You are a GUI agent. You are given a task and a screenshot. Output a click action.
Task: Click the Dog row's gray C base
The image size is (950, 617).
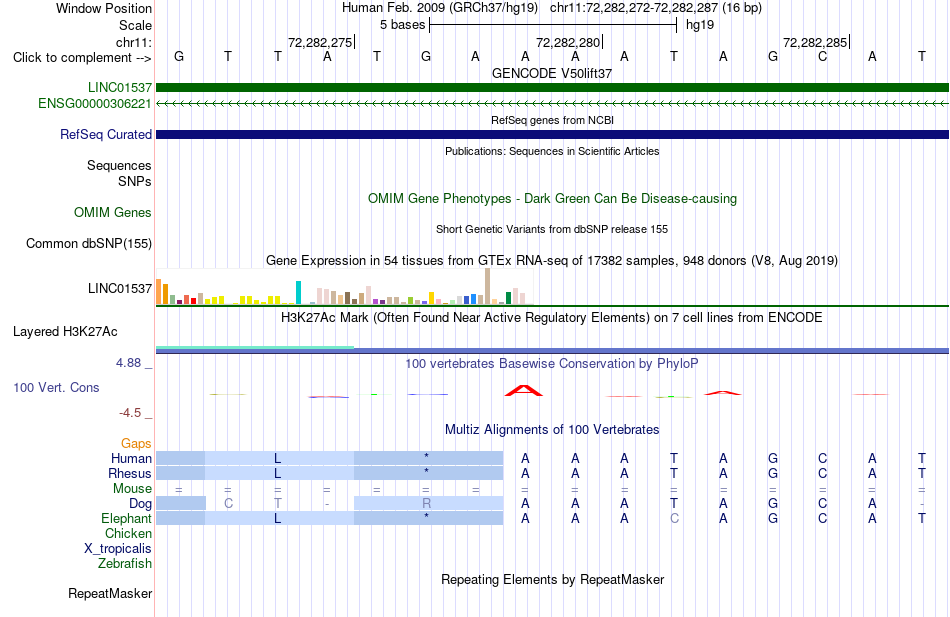pyautogui.click(x=228, y=503)
